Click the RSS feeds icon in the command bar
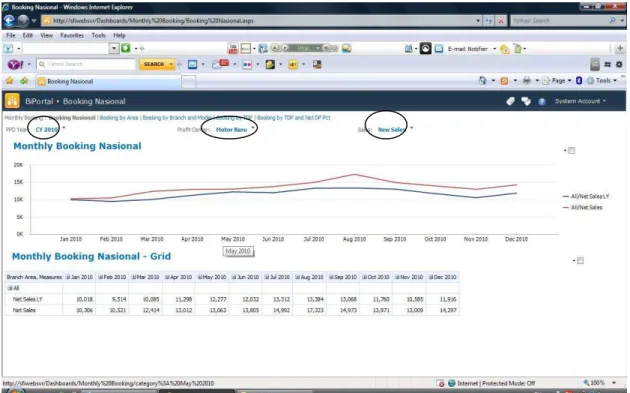The height and width of the screenshot is (393, 630). pos(504,81)
